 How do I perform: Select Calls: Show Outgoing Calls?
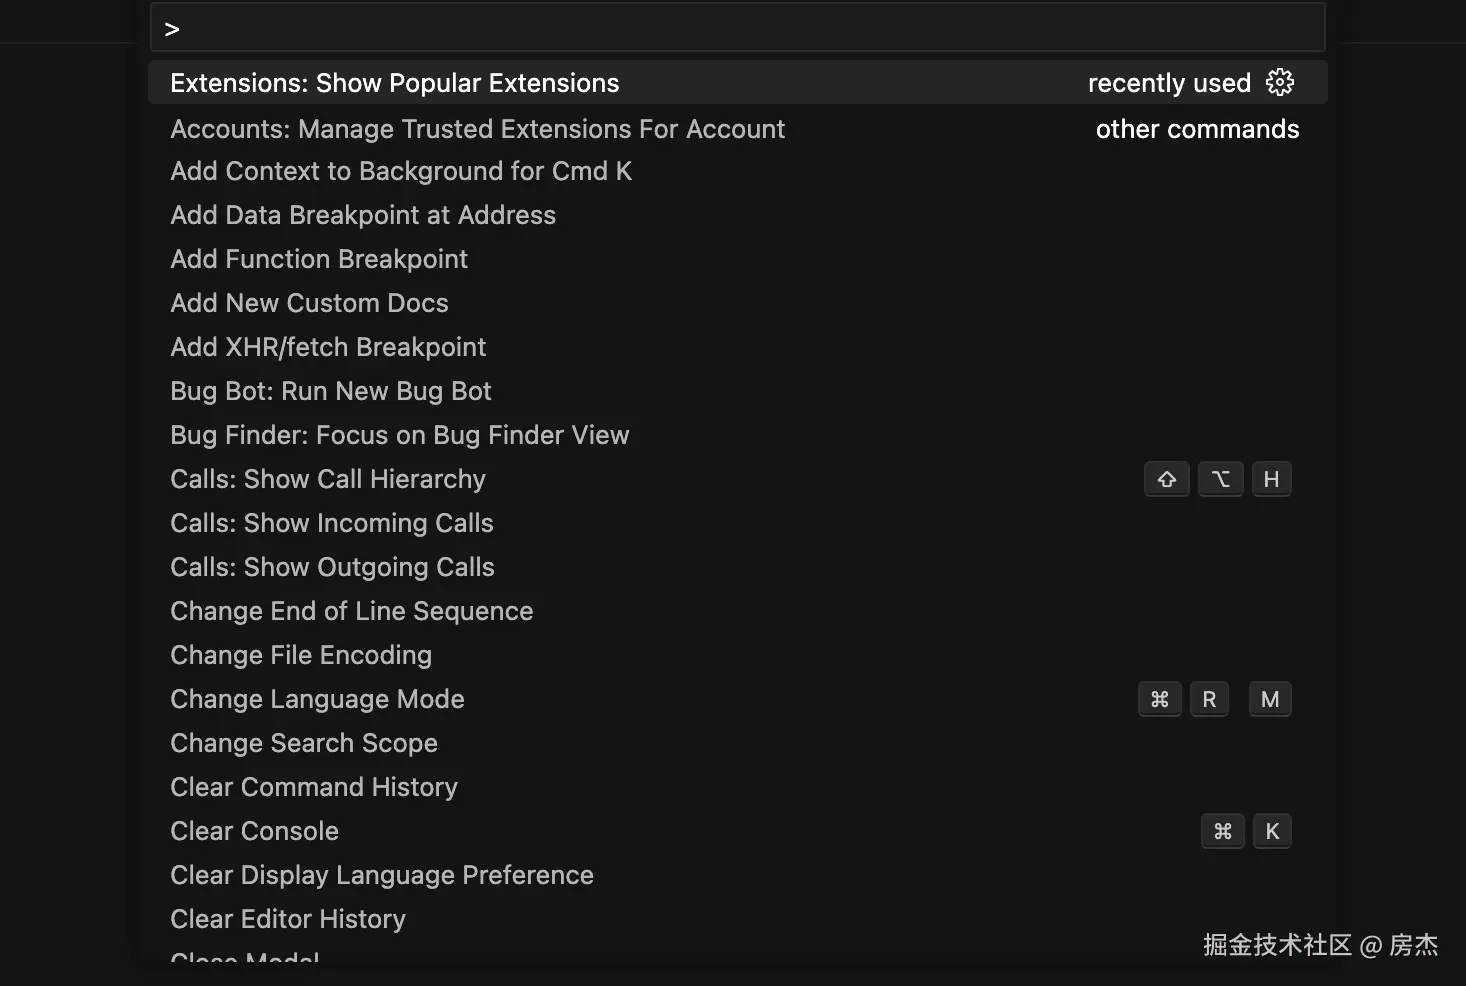pos(332,567)
